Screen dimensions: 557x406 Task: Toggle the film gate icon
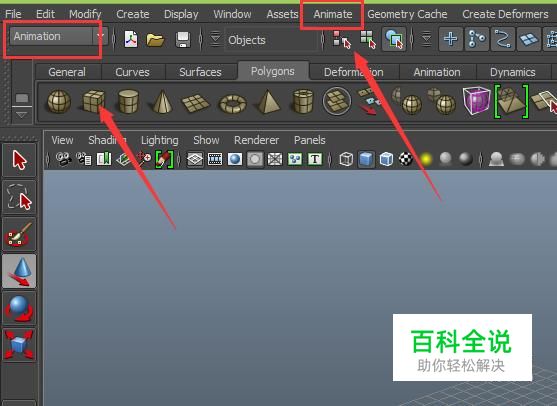(x=215, y=159)
